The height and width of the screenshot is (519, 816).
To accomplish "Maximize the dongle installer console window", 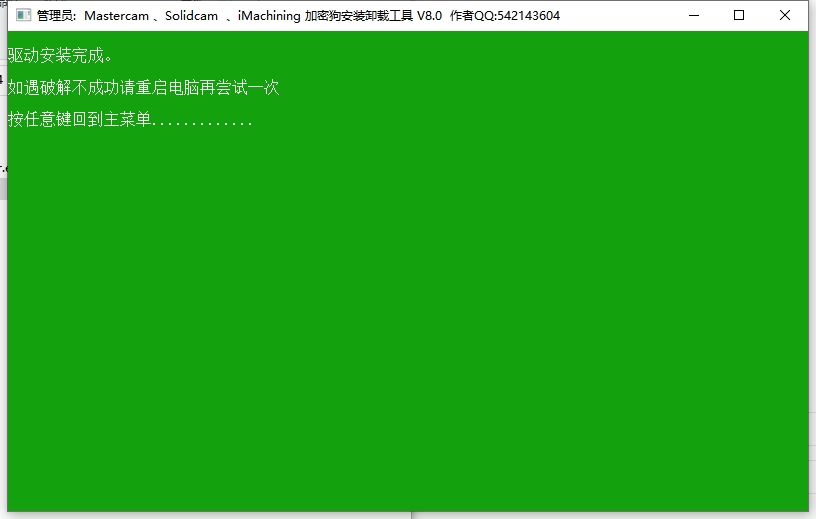I will tap(739, 15).
